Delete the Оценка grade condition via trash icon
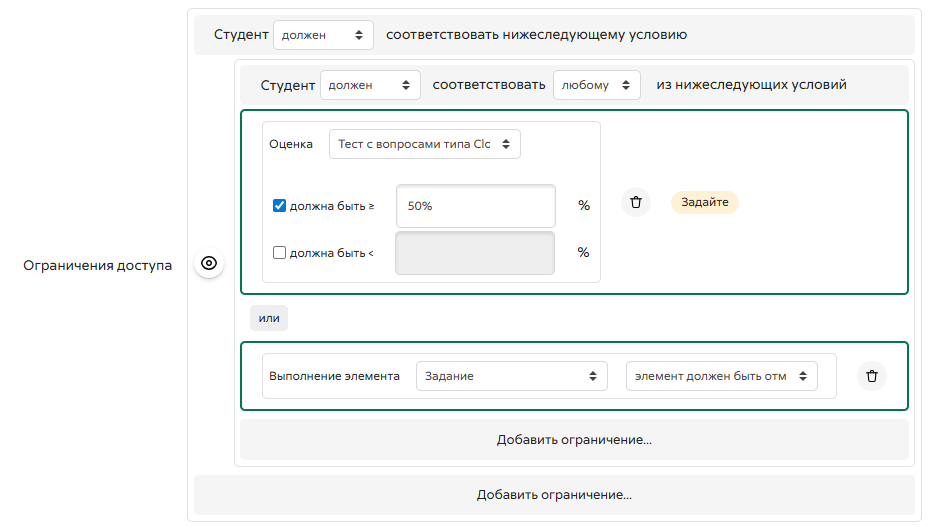Image resolution: width=936 pixels, height=529 pixels. pyautogui.click(x=636, y=203)
